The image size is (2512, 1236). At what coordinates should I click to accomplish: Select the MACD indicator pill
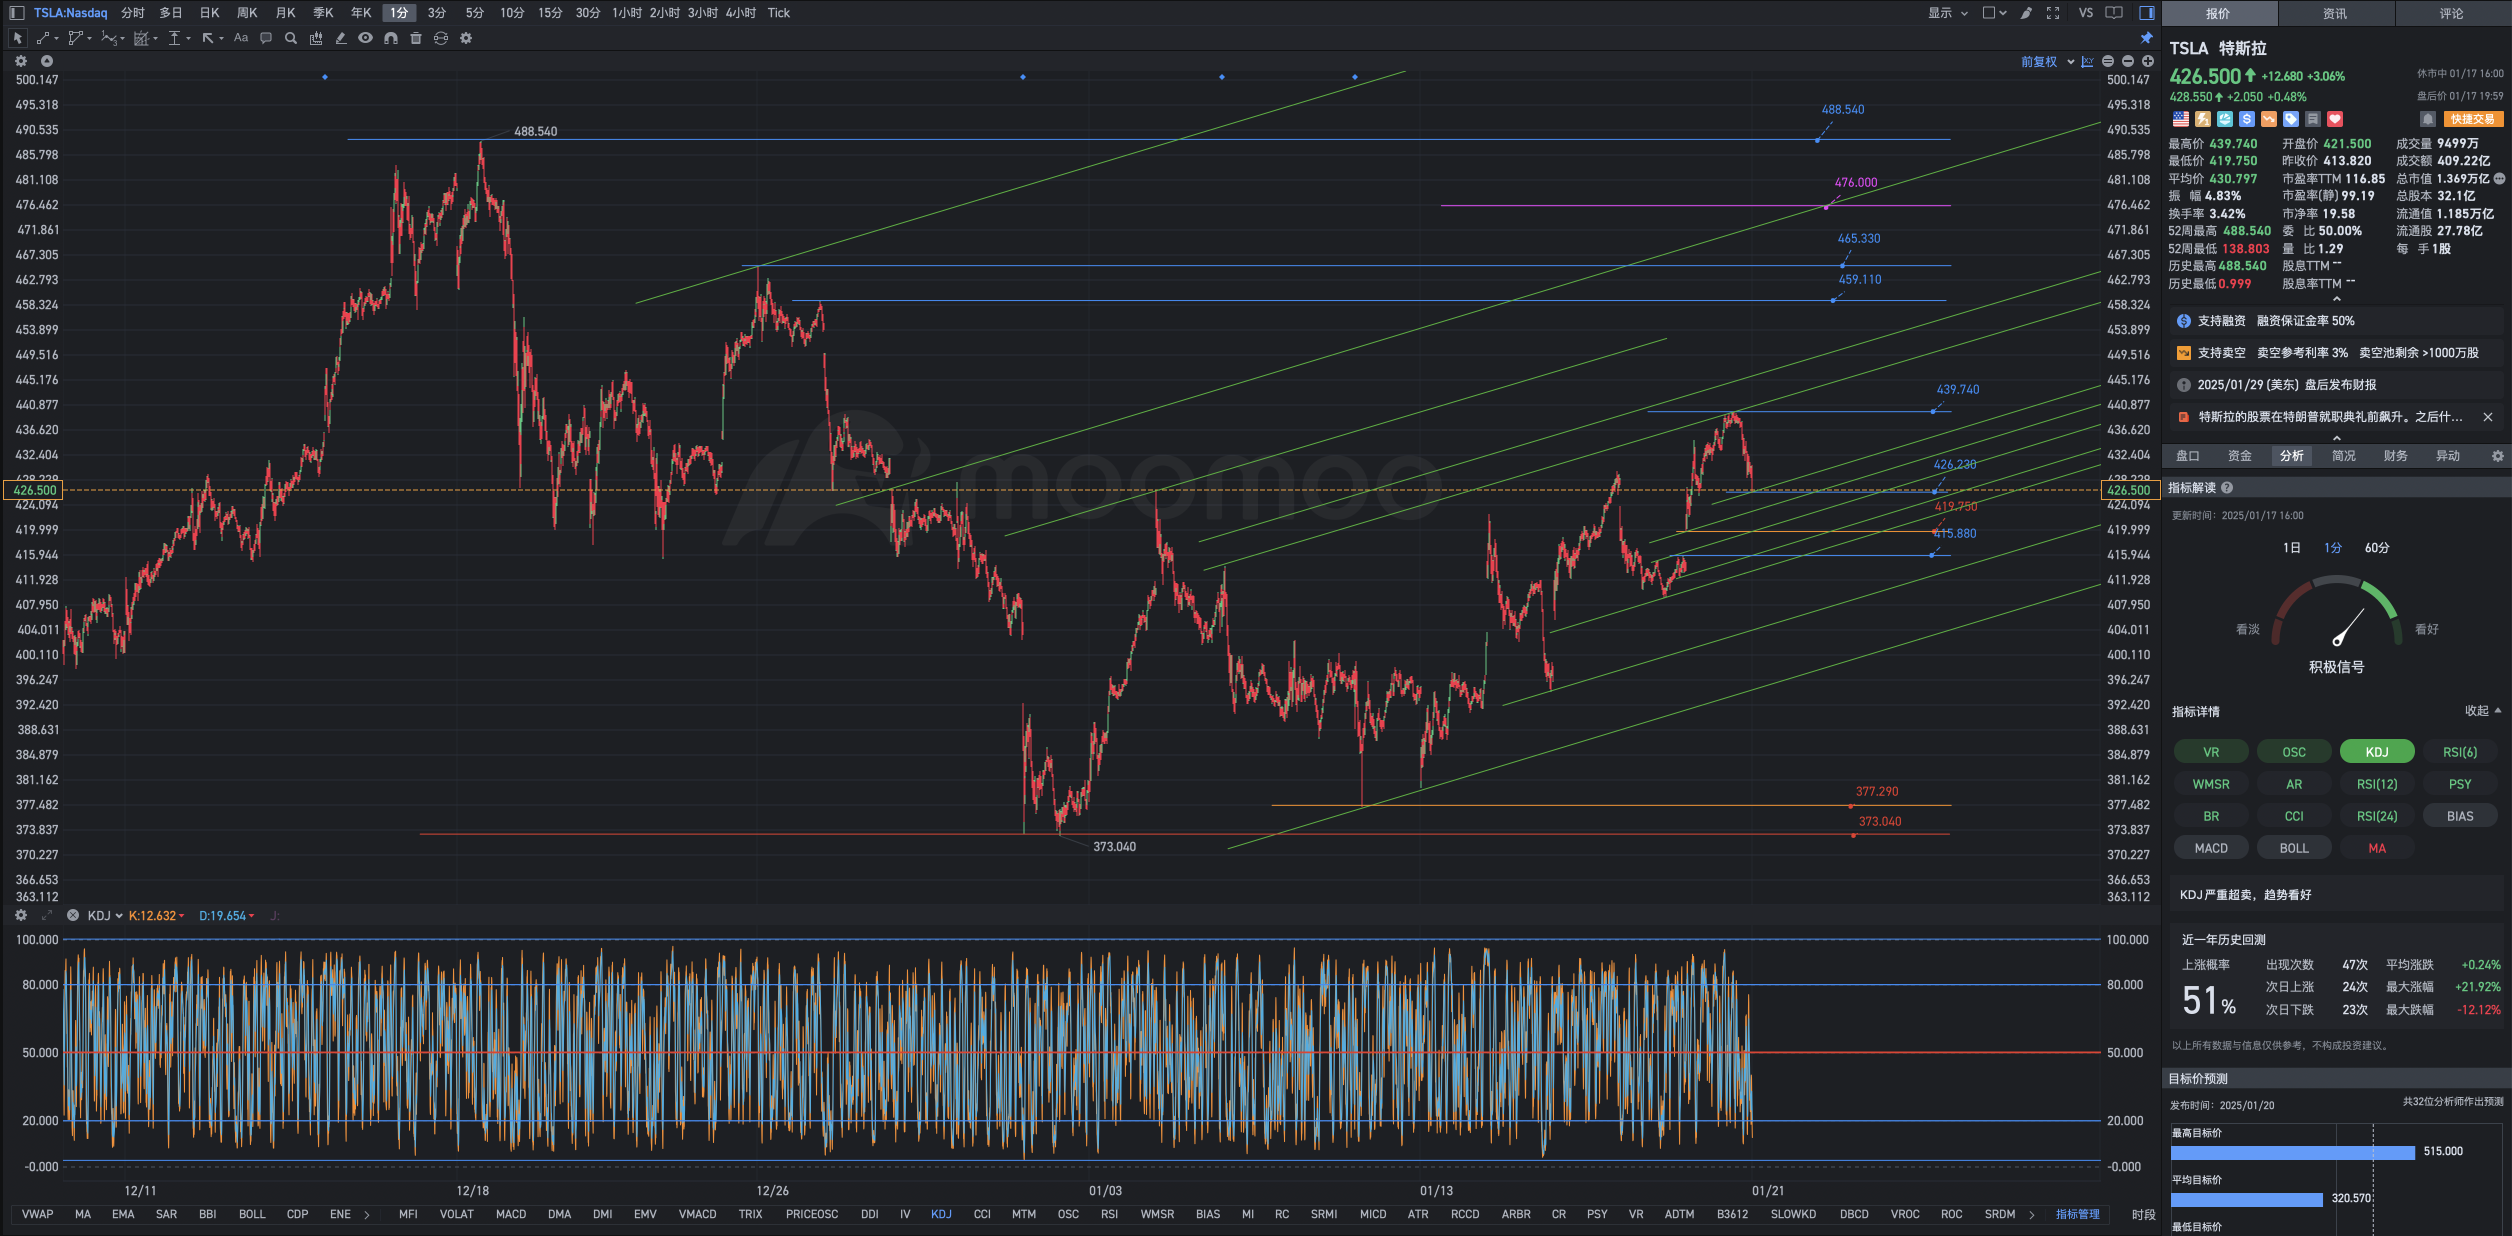click(x=2211, y=848)
